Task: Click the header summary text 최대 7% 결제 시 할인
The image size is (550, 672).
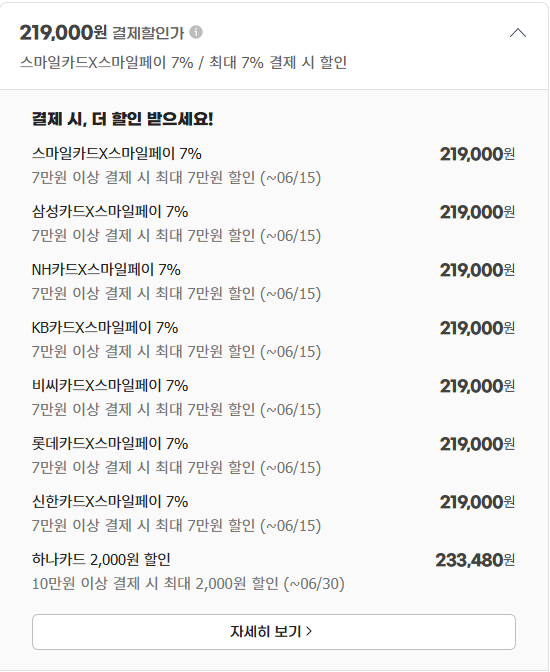Action: pos(278,63)
